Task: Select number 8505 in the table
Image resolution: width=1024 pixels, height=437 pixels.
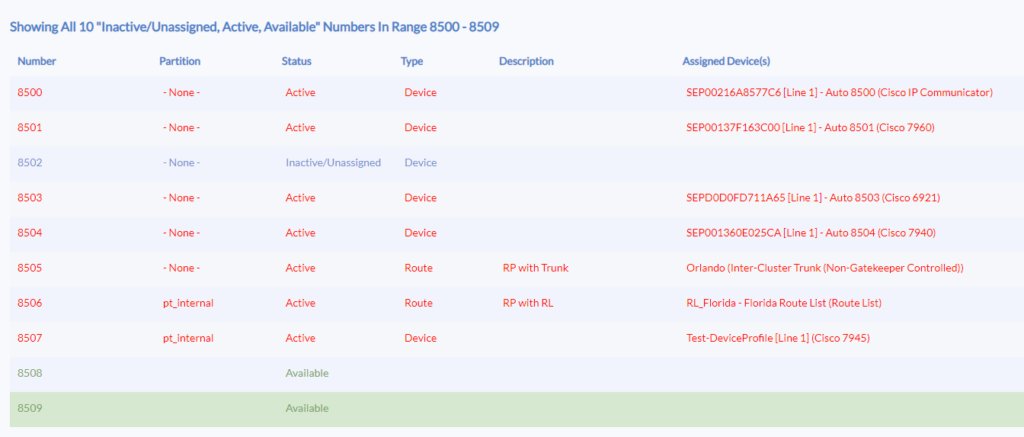Action: click(30, 268)
